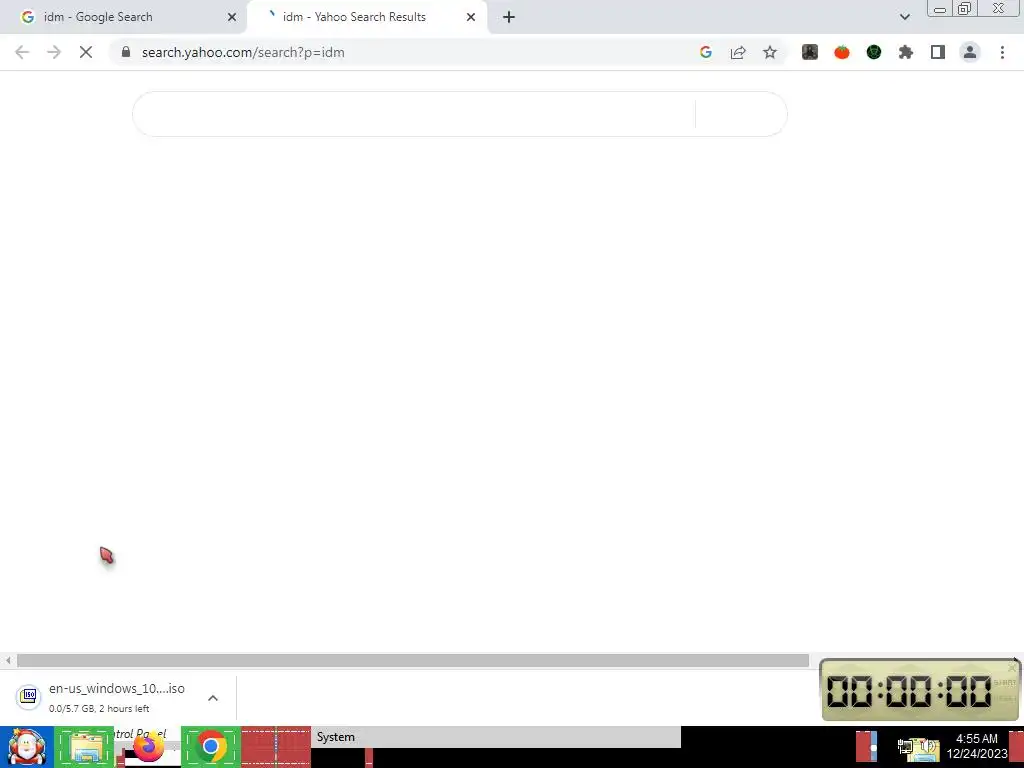View site information via the lock icon
The image size is (1024, 768).
126,52
